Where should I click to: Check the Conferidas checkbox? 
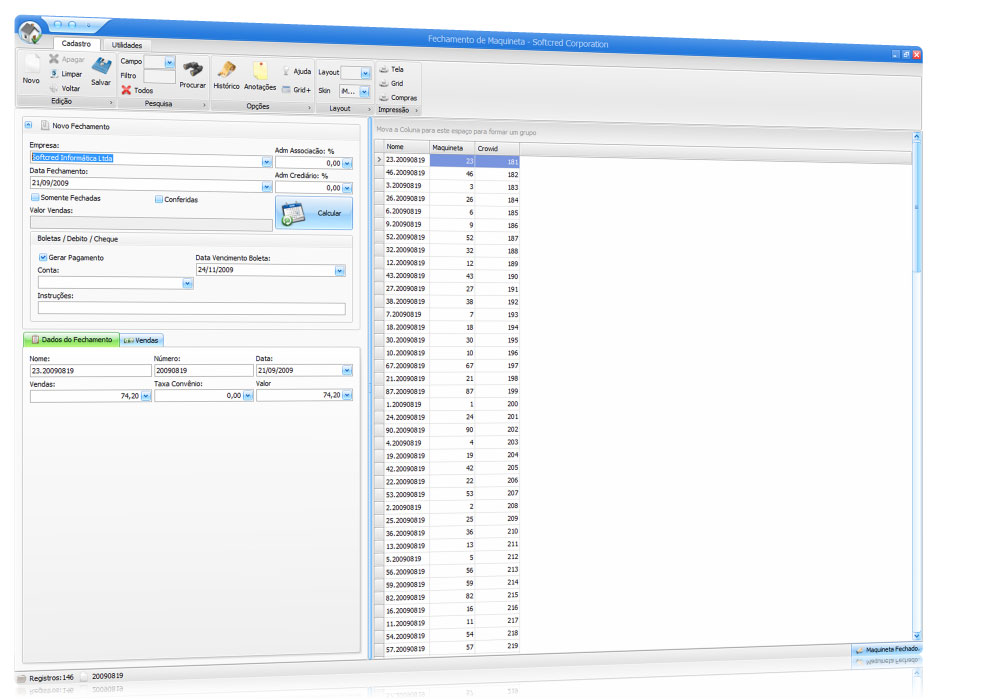pos(159,199)
